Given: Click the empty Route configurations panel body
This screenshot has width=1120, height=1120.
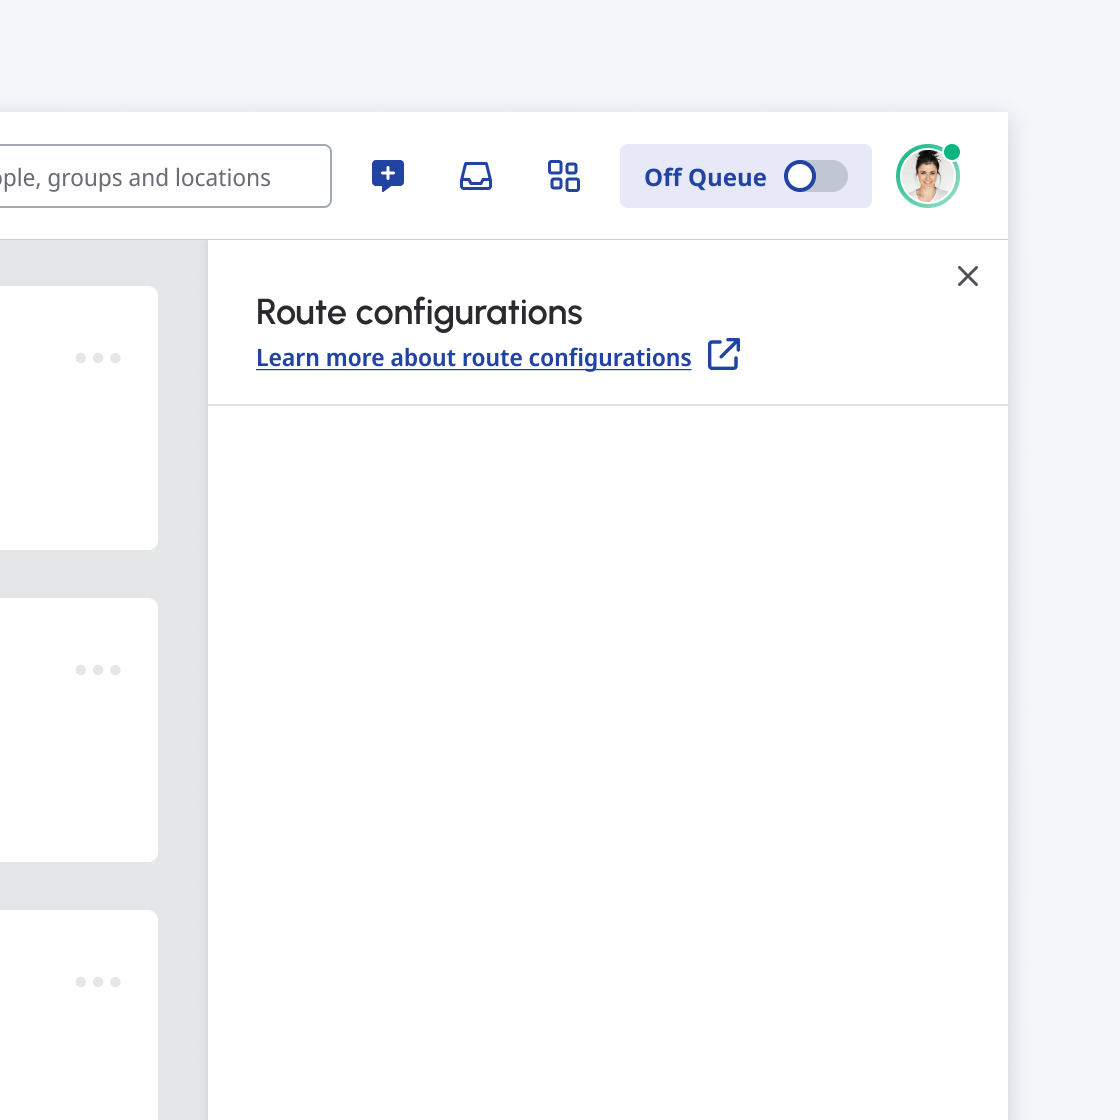Looking at the screenshot, I should click(x=608, y=760).
